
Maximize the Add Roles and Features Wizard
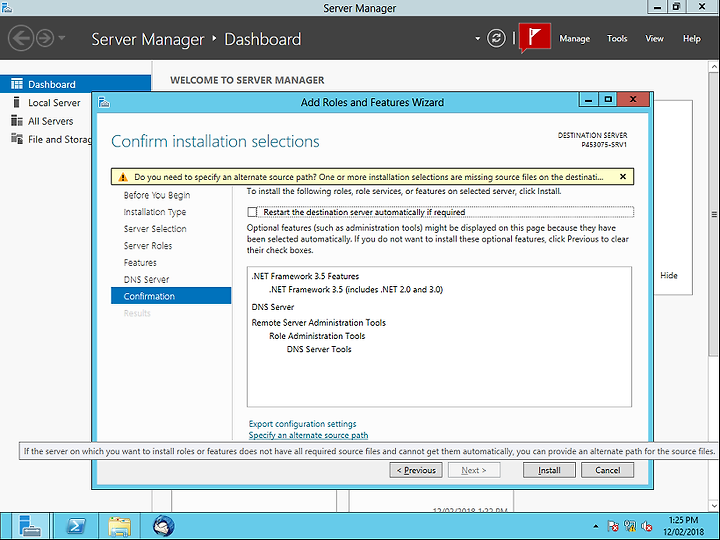click(x=608, y=99)
